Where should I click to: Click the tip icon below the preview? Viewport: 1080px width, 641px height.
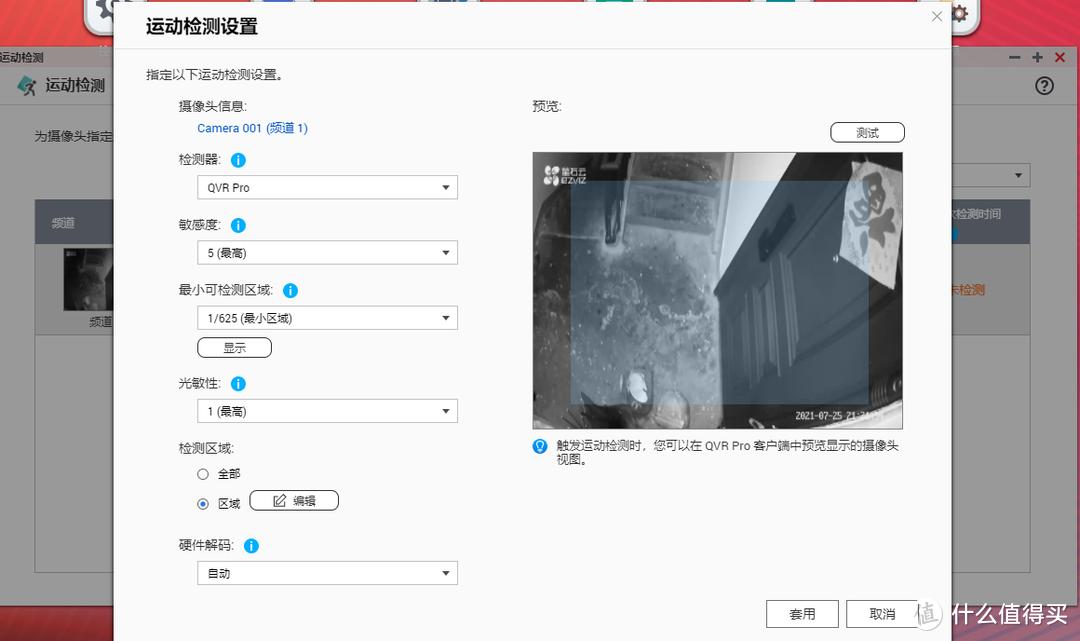(539, 446)
